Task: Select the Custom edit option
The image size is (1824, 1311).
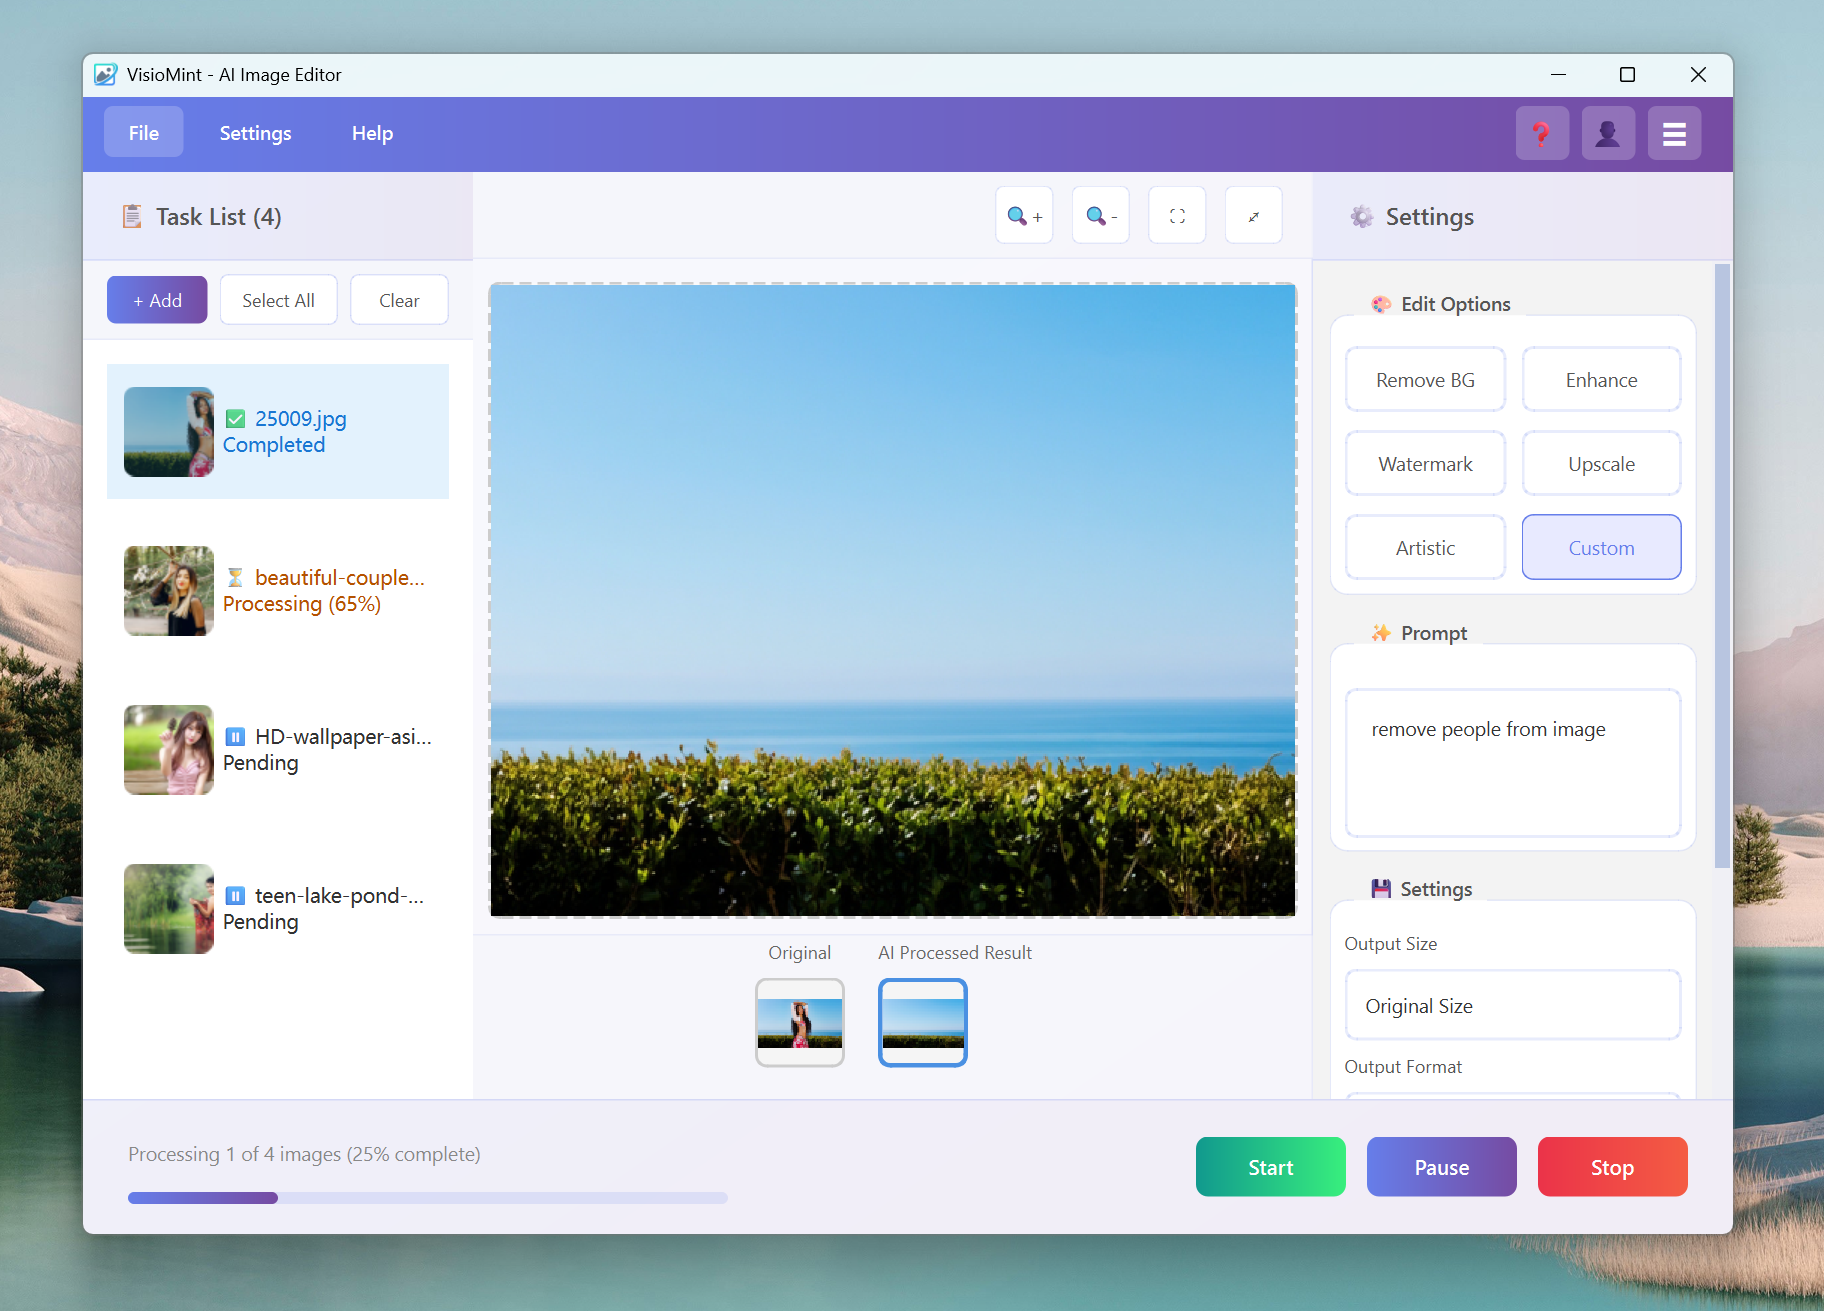Action: point(1600,548)
